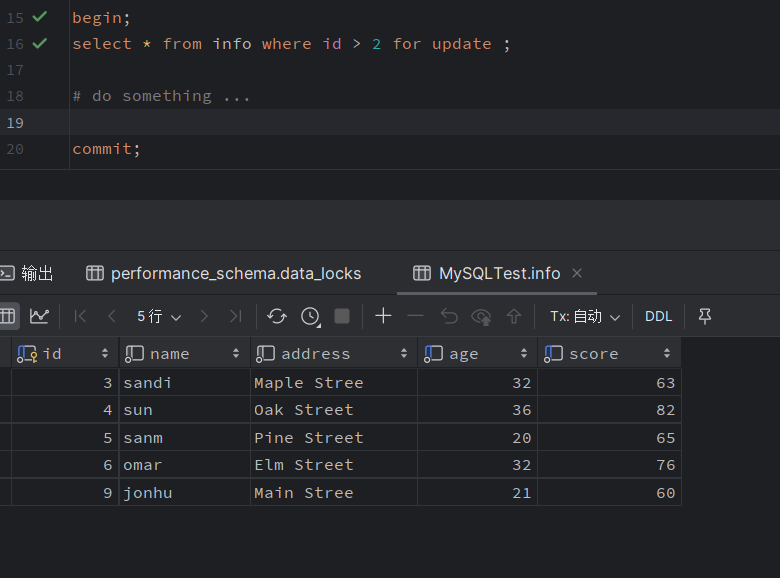Select the Main Stree address cell
780x578 pixels.
[x=334, y=493]
